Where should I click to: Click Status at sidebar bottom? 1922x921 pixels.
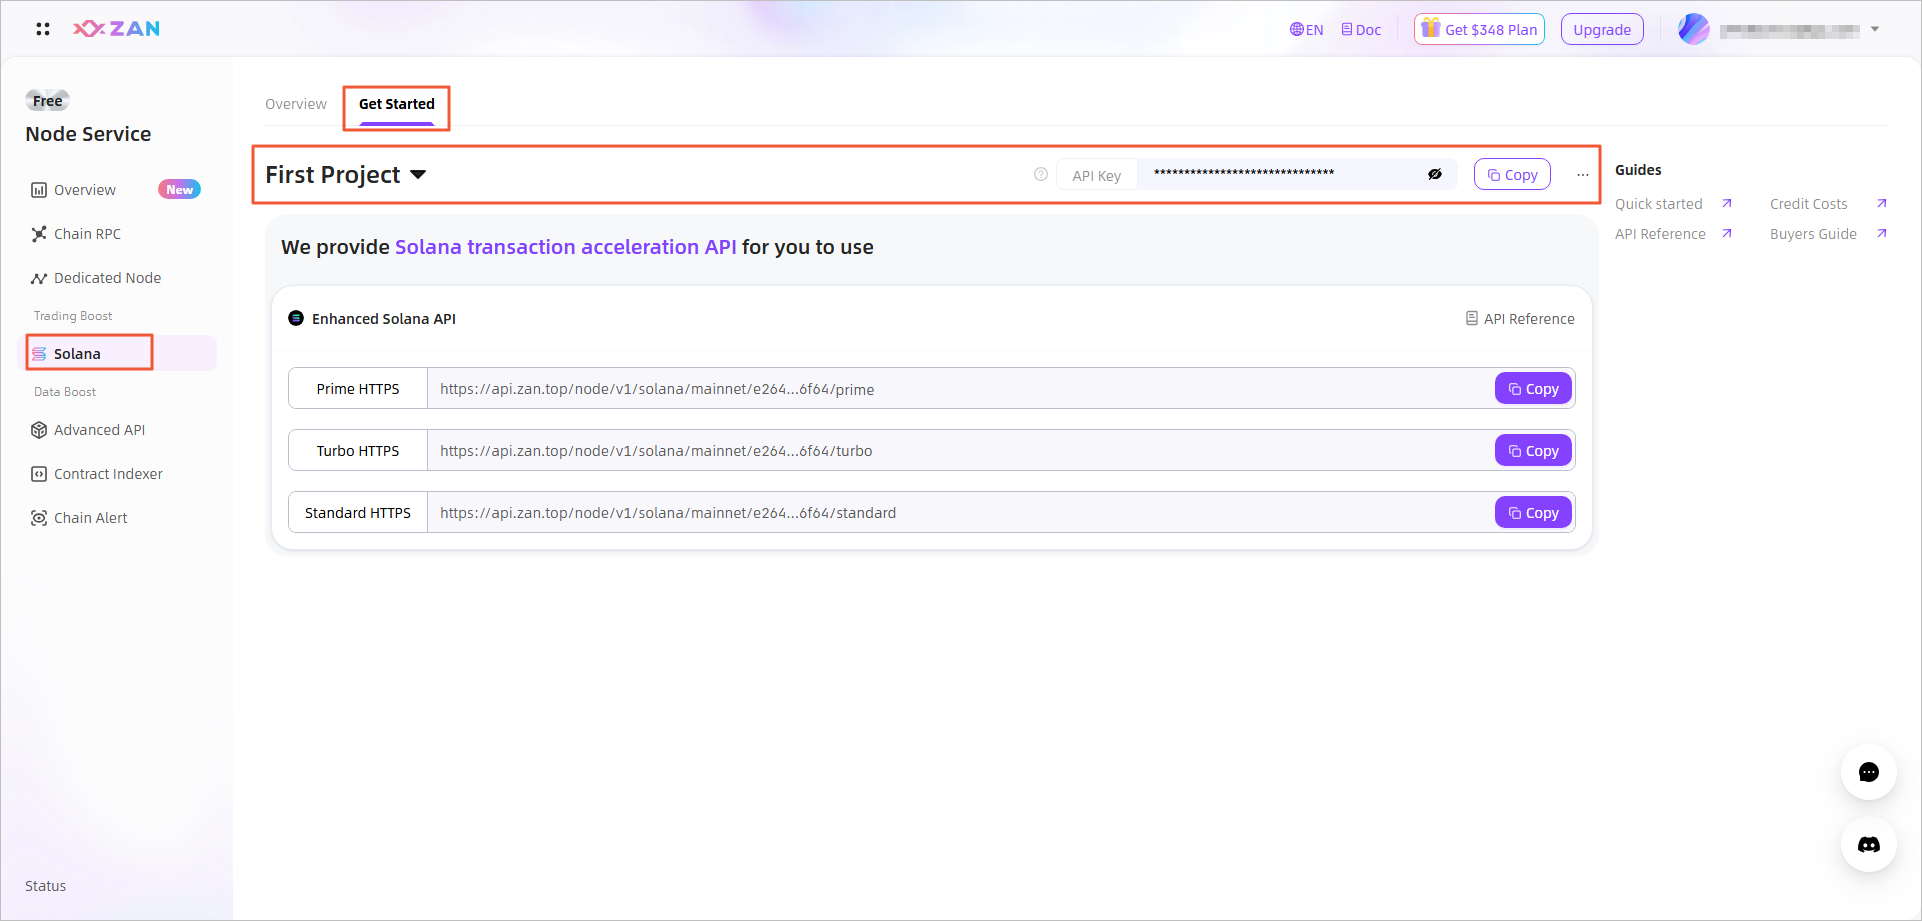pyautogui.click(x=45, y=886)
